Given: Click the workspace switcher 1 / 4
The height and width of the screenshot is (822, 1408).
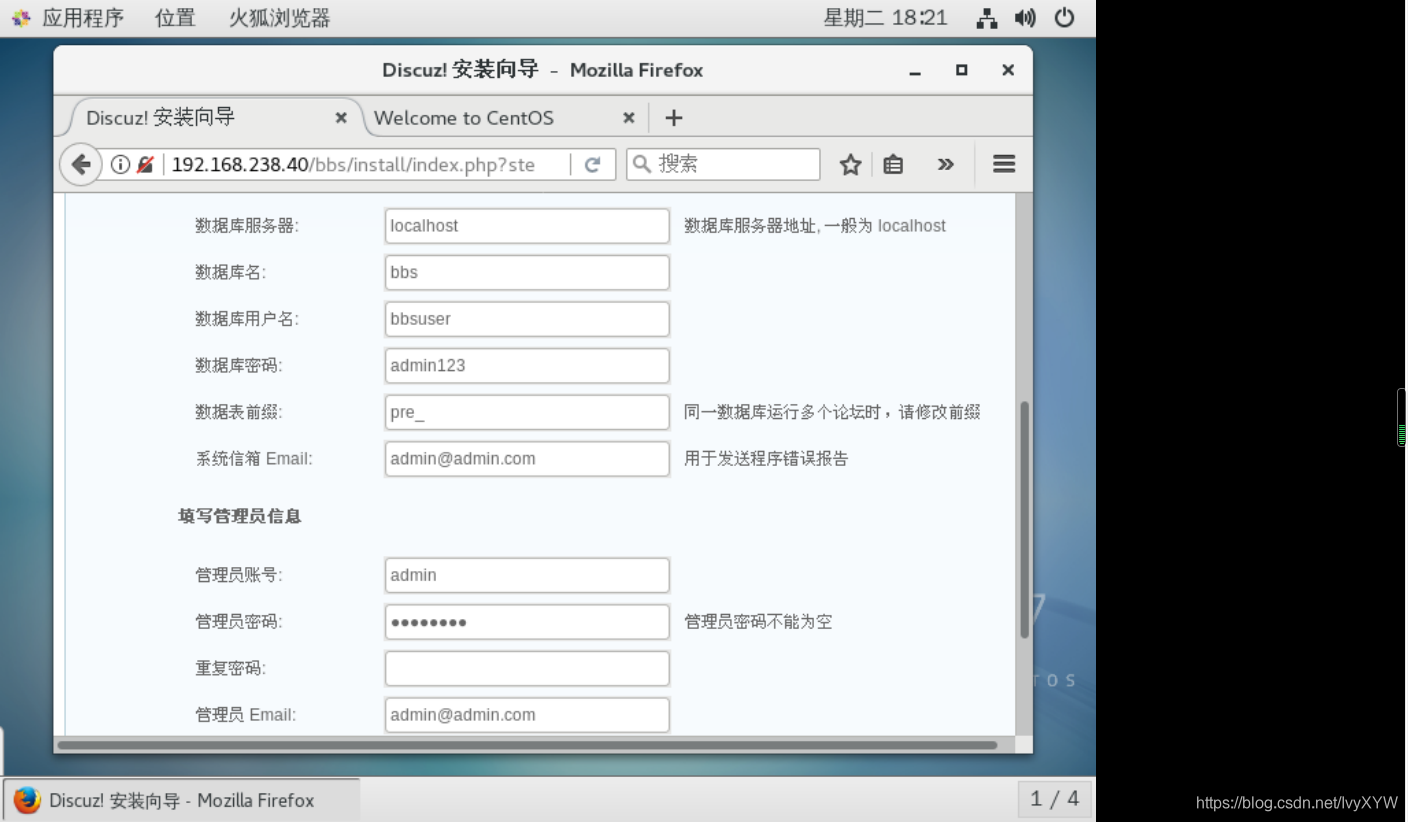Looking at the screenshot, I should coord(1054,799).
